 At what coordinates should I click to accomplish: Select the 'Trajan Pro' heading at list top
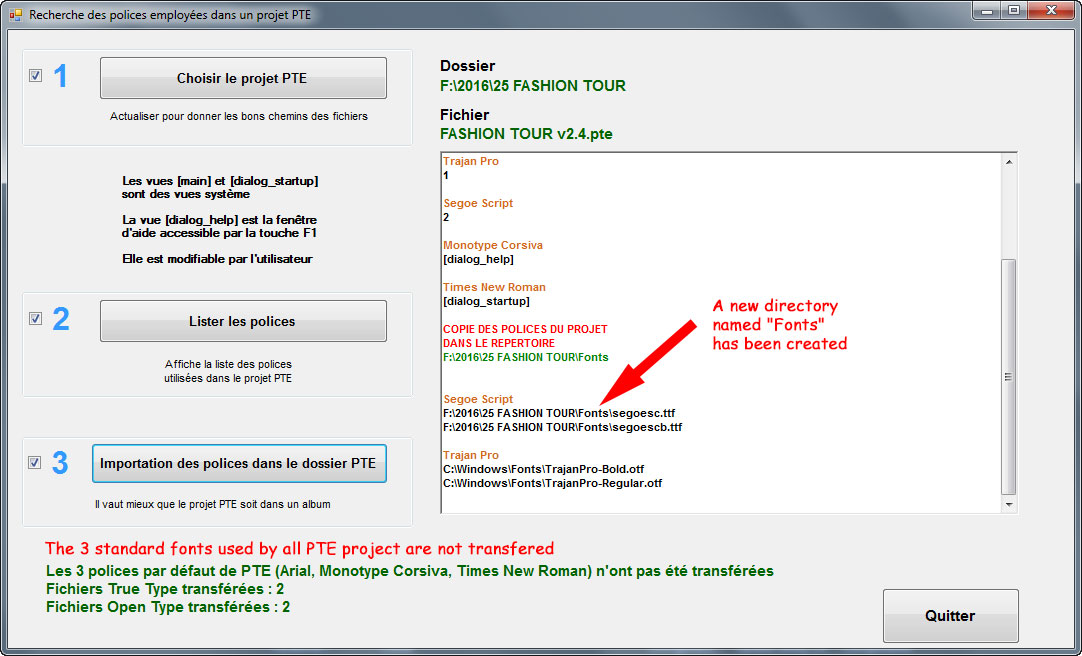(x=471, y=161)
